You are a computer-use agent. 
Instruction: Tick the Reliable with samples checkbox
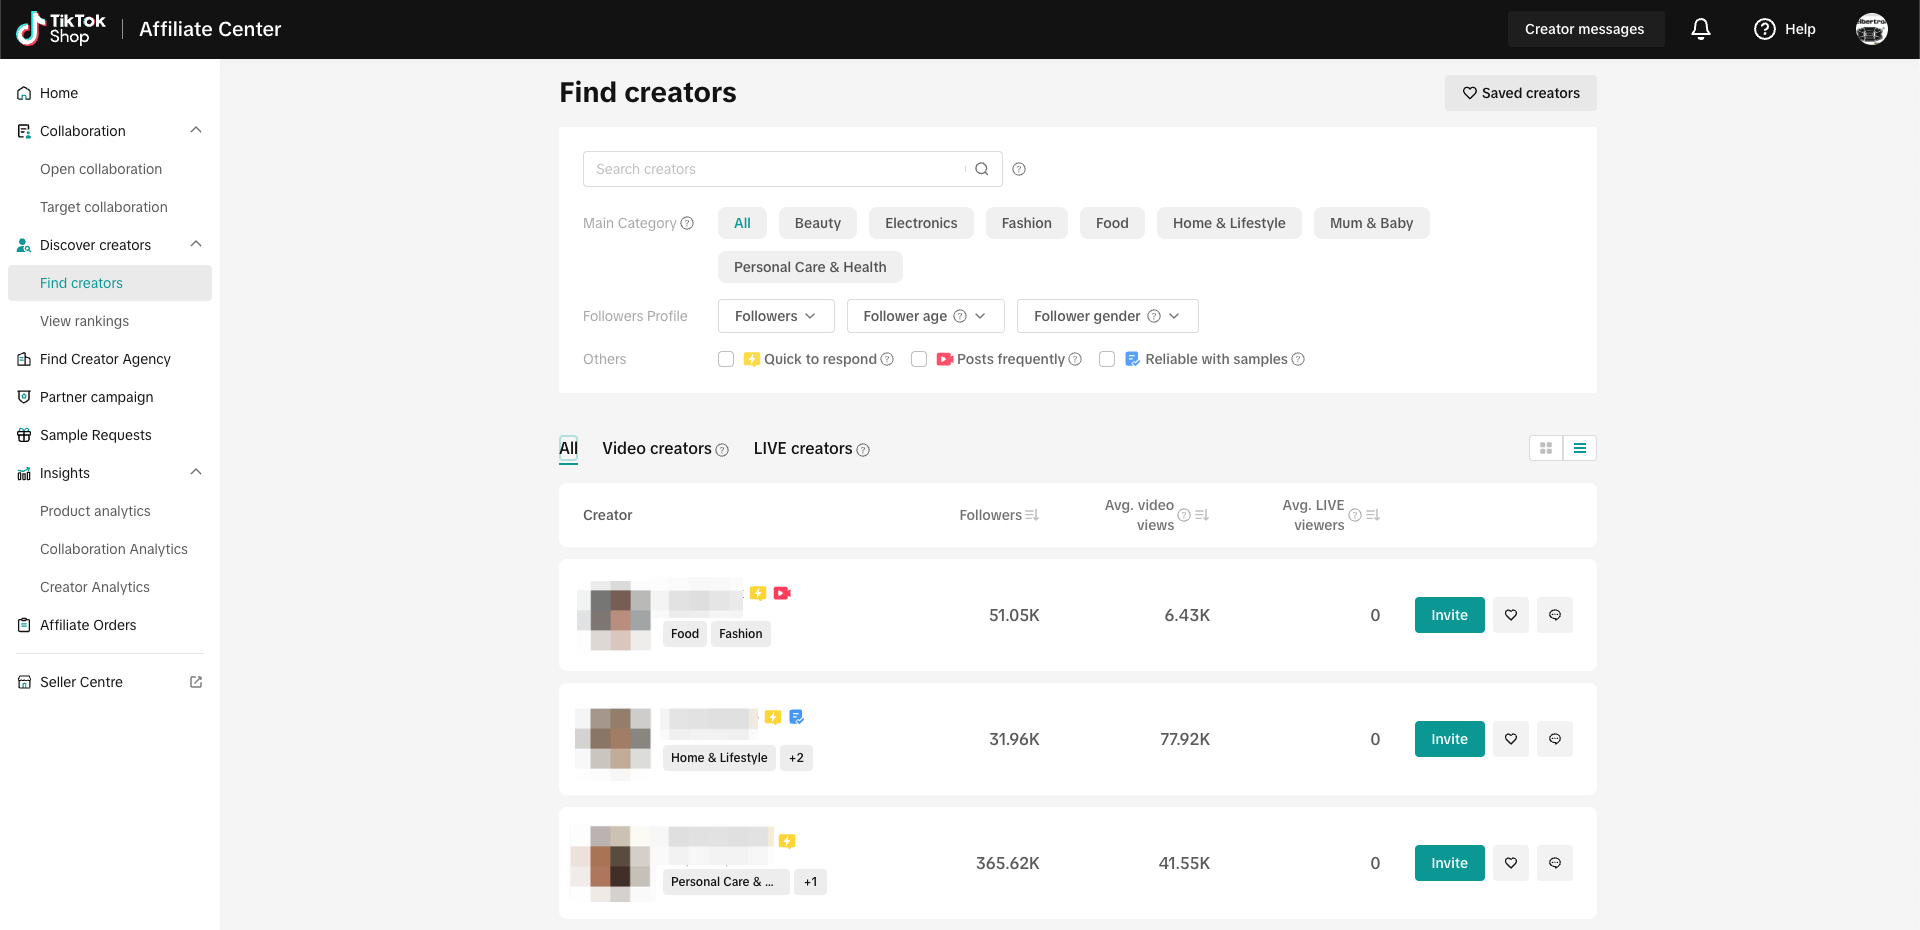coord(1107,359)
